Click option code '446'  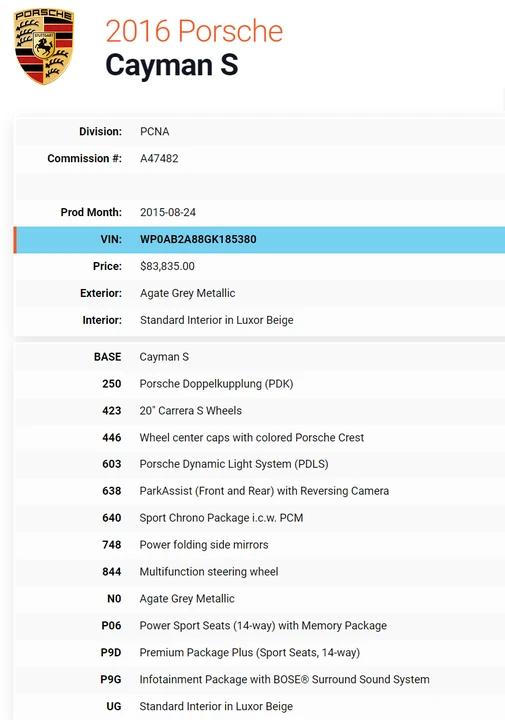112,438
